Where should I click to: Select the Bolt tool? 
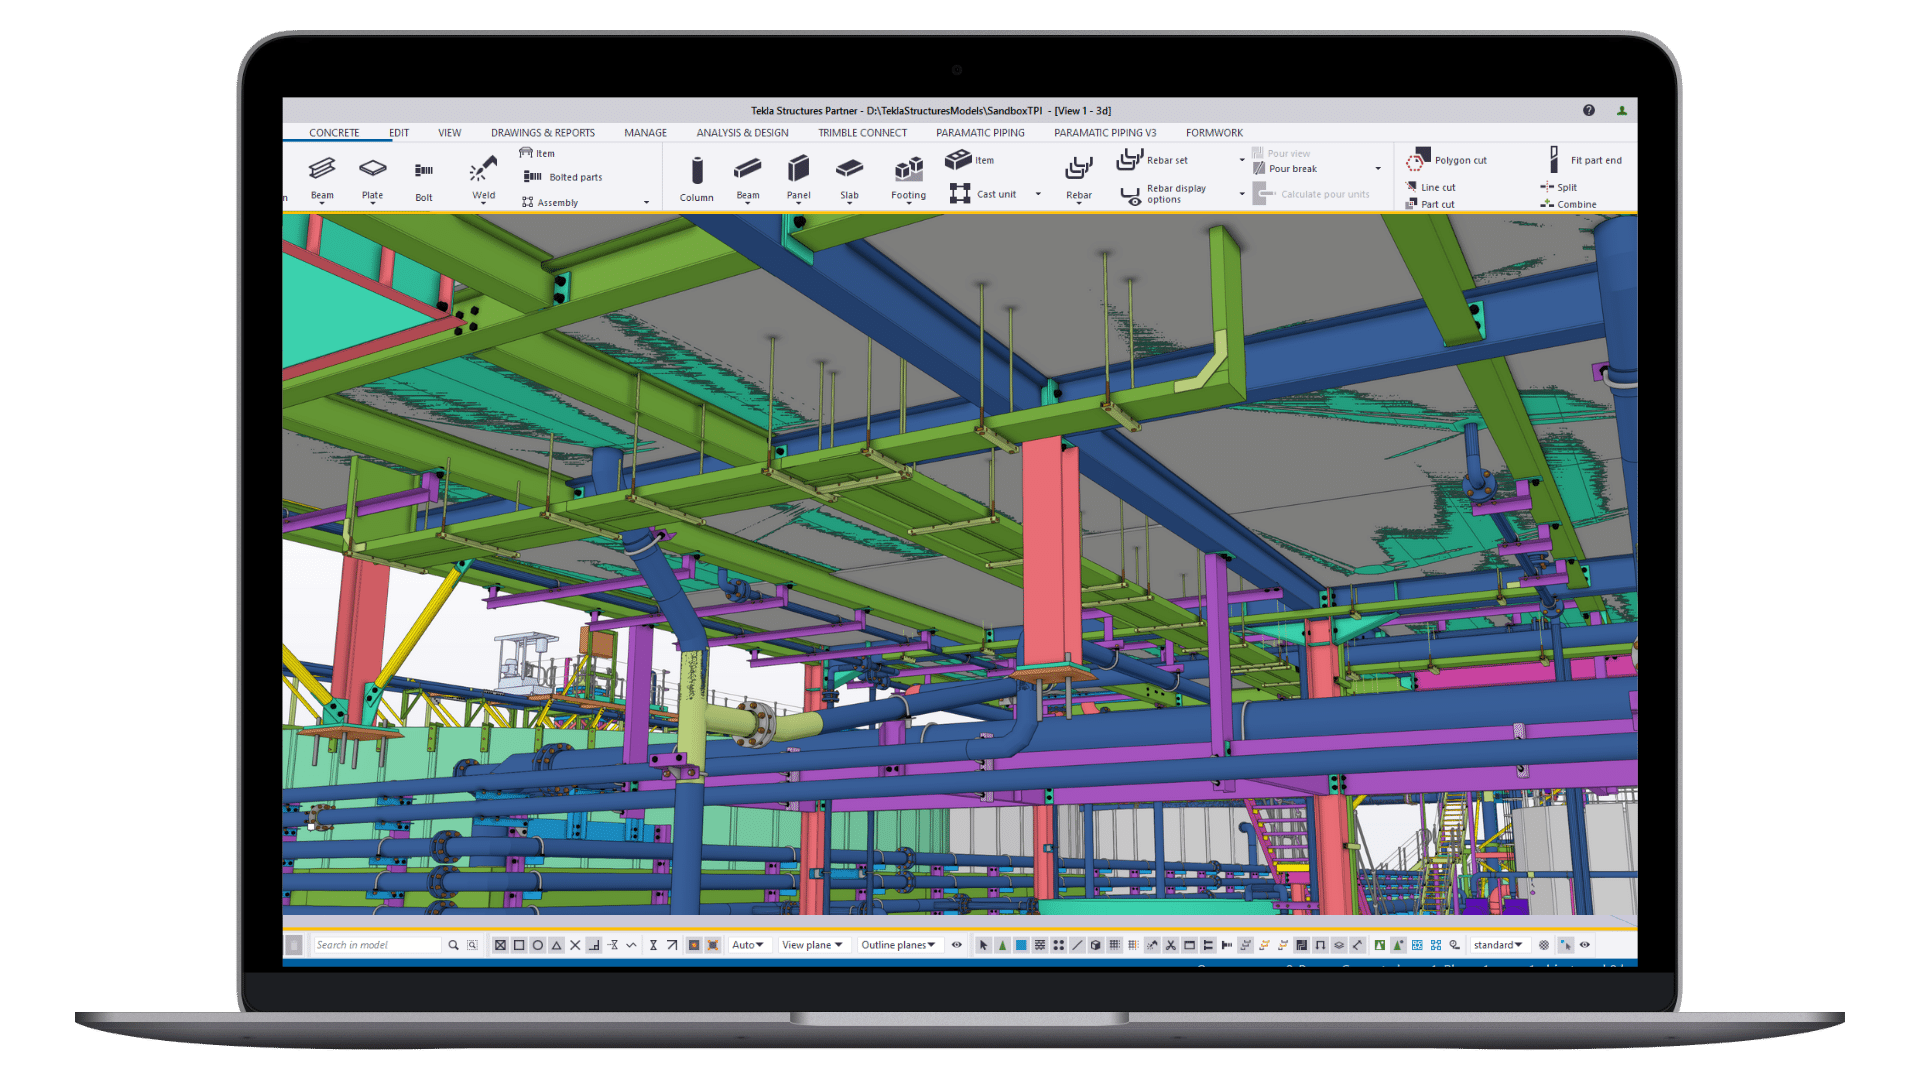click(424, 172)
